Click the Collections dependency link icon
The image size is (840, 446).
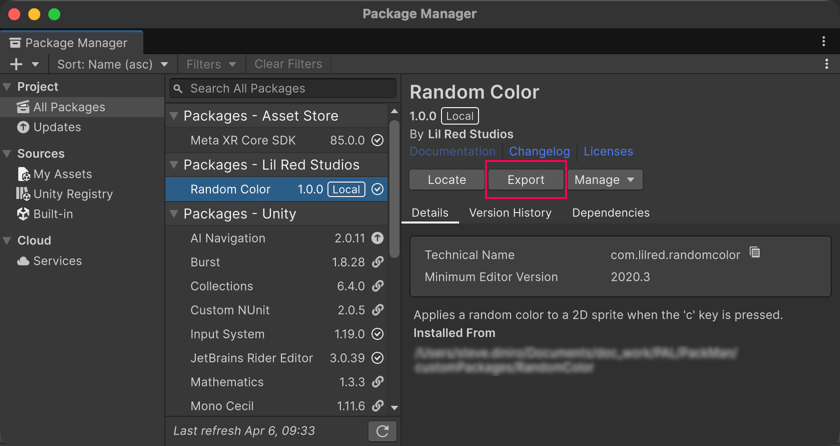(x=378, y=286)
